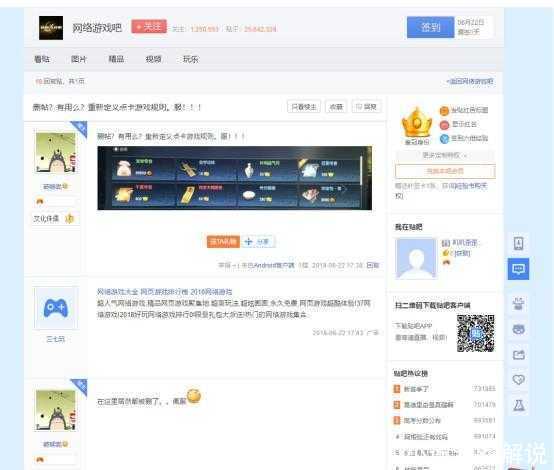This screenshot has width=554, height=470.
Task: Click the golden crown membership icon
Action: coord(417,123)
